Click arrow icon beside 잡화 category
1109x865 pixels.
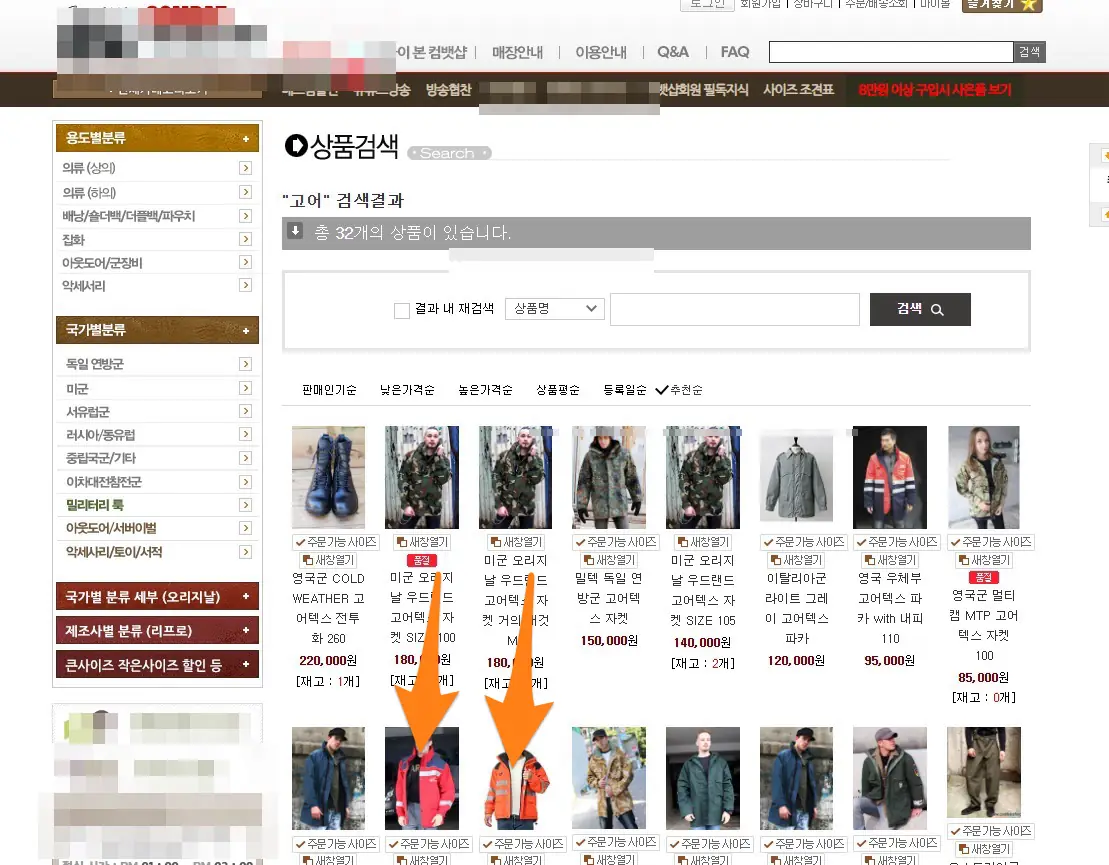point(245,239)
